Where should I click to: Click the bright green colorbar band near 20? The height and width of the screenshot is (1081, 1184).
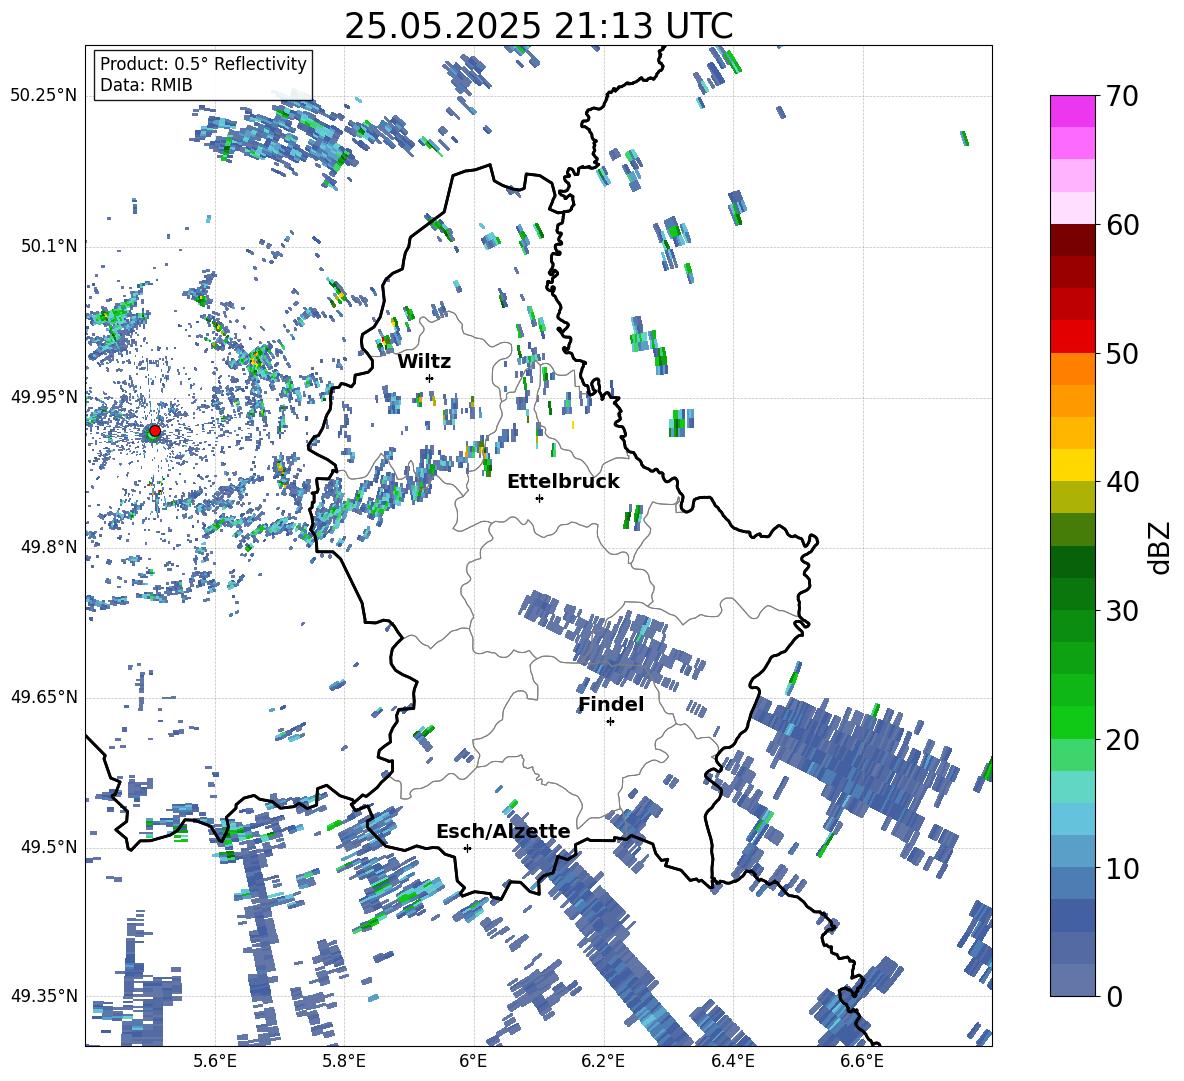point(1072,722)
